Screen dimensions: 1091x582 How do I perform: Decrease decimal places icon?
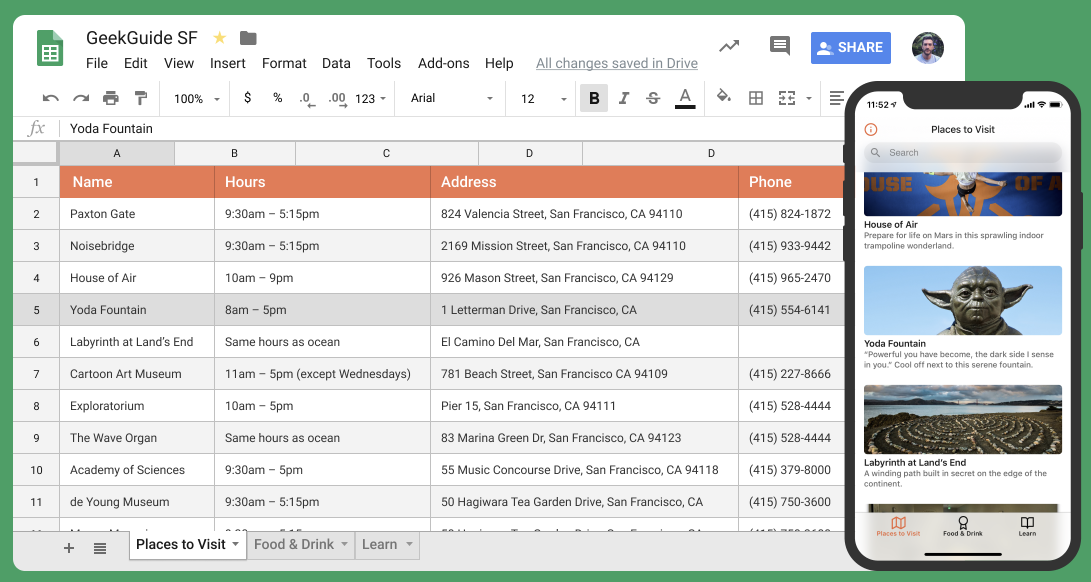pyautogui.click(x=307, y=99)
